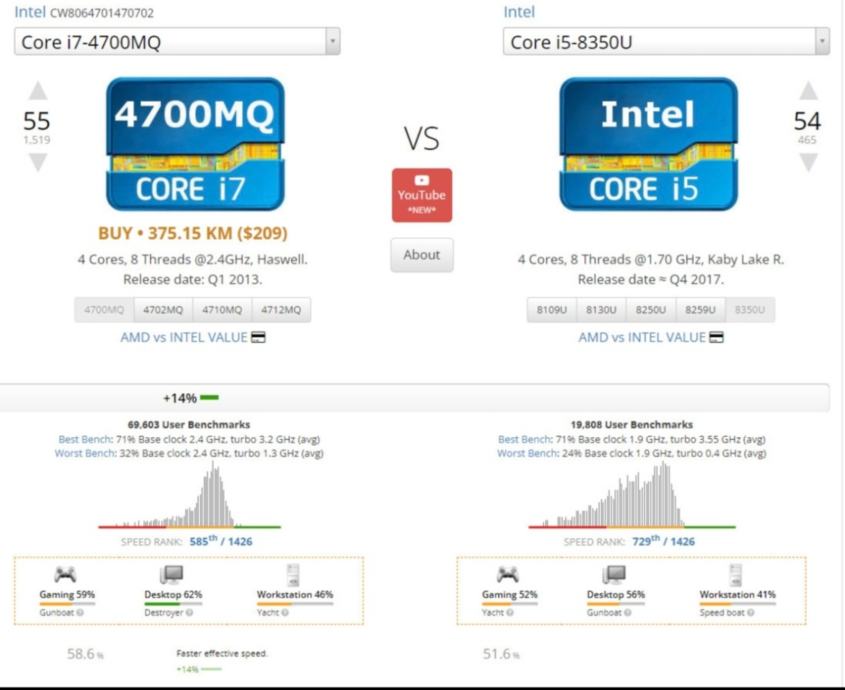Click the 4700MQ Core i7 chip image
The height and width of the screenshot is (690, 845).
point(194,144)
